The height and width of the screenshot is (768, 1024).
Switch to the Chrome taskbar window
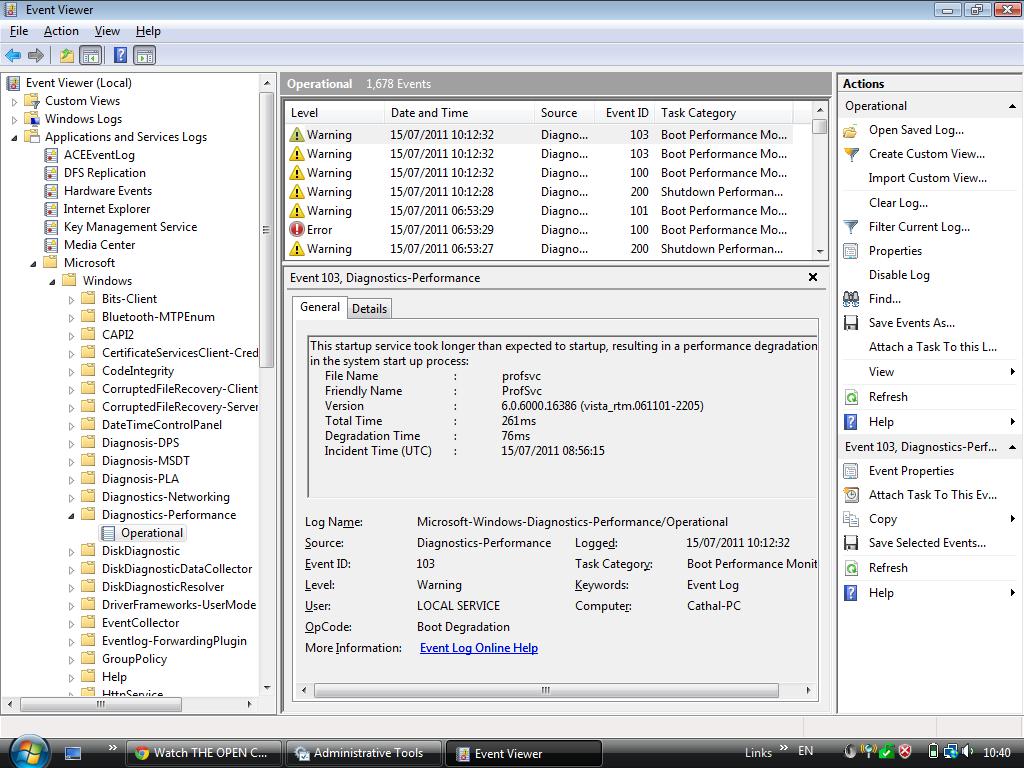[x=203, y=753]
